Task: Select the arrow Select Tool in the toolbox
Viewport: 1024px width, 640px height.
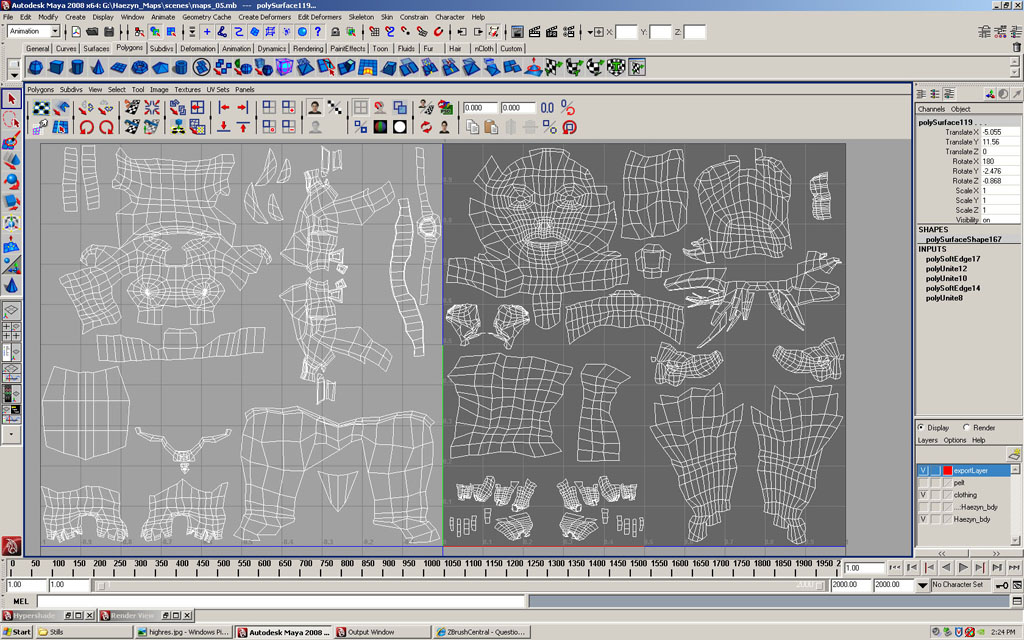Action: click(12, 100)
